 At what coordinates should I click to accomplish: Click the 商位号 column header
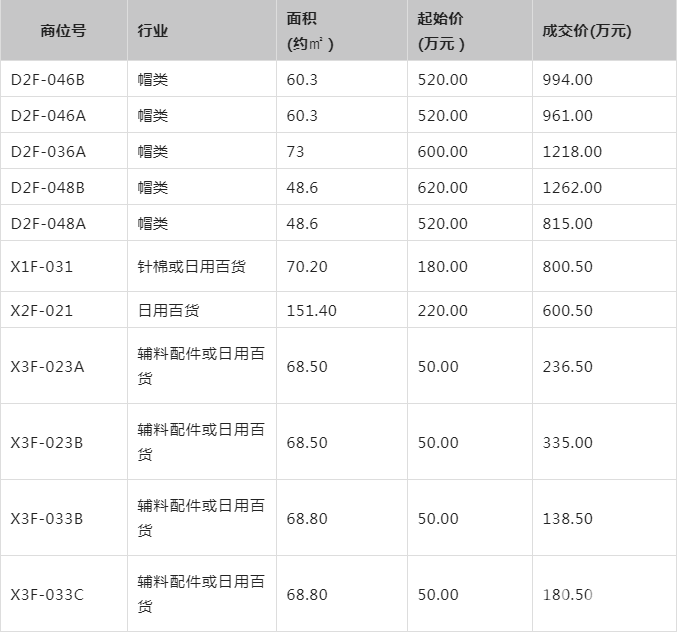[63, 31]
